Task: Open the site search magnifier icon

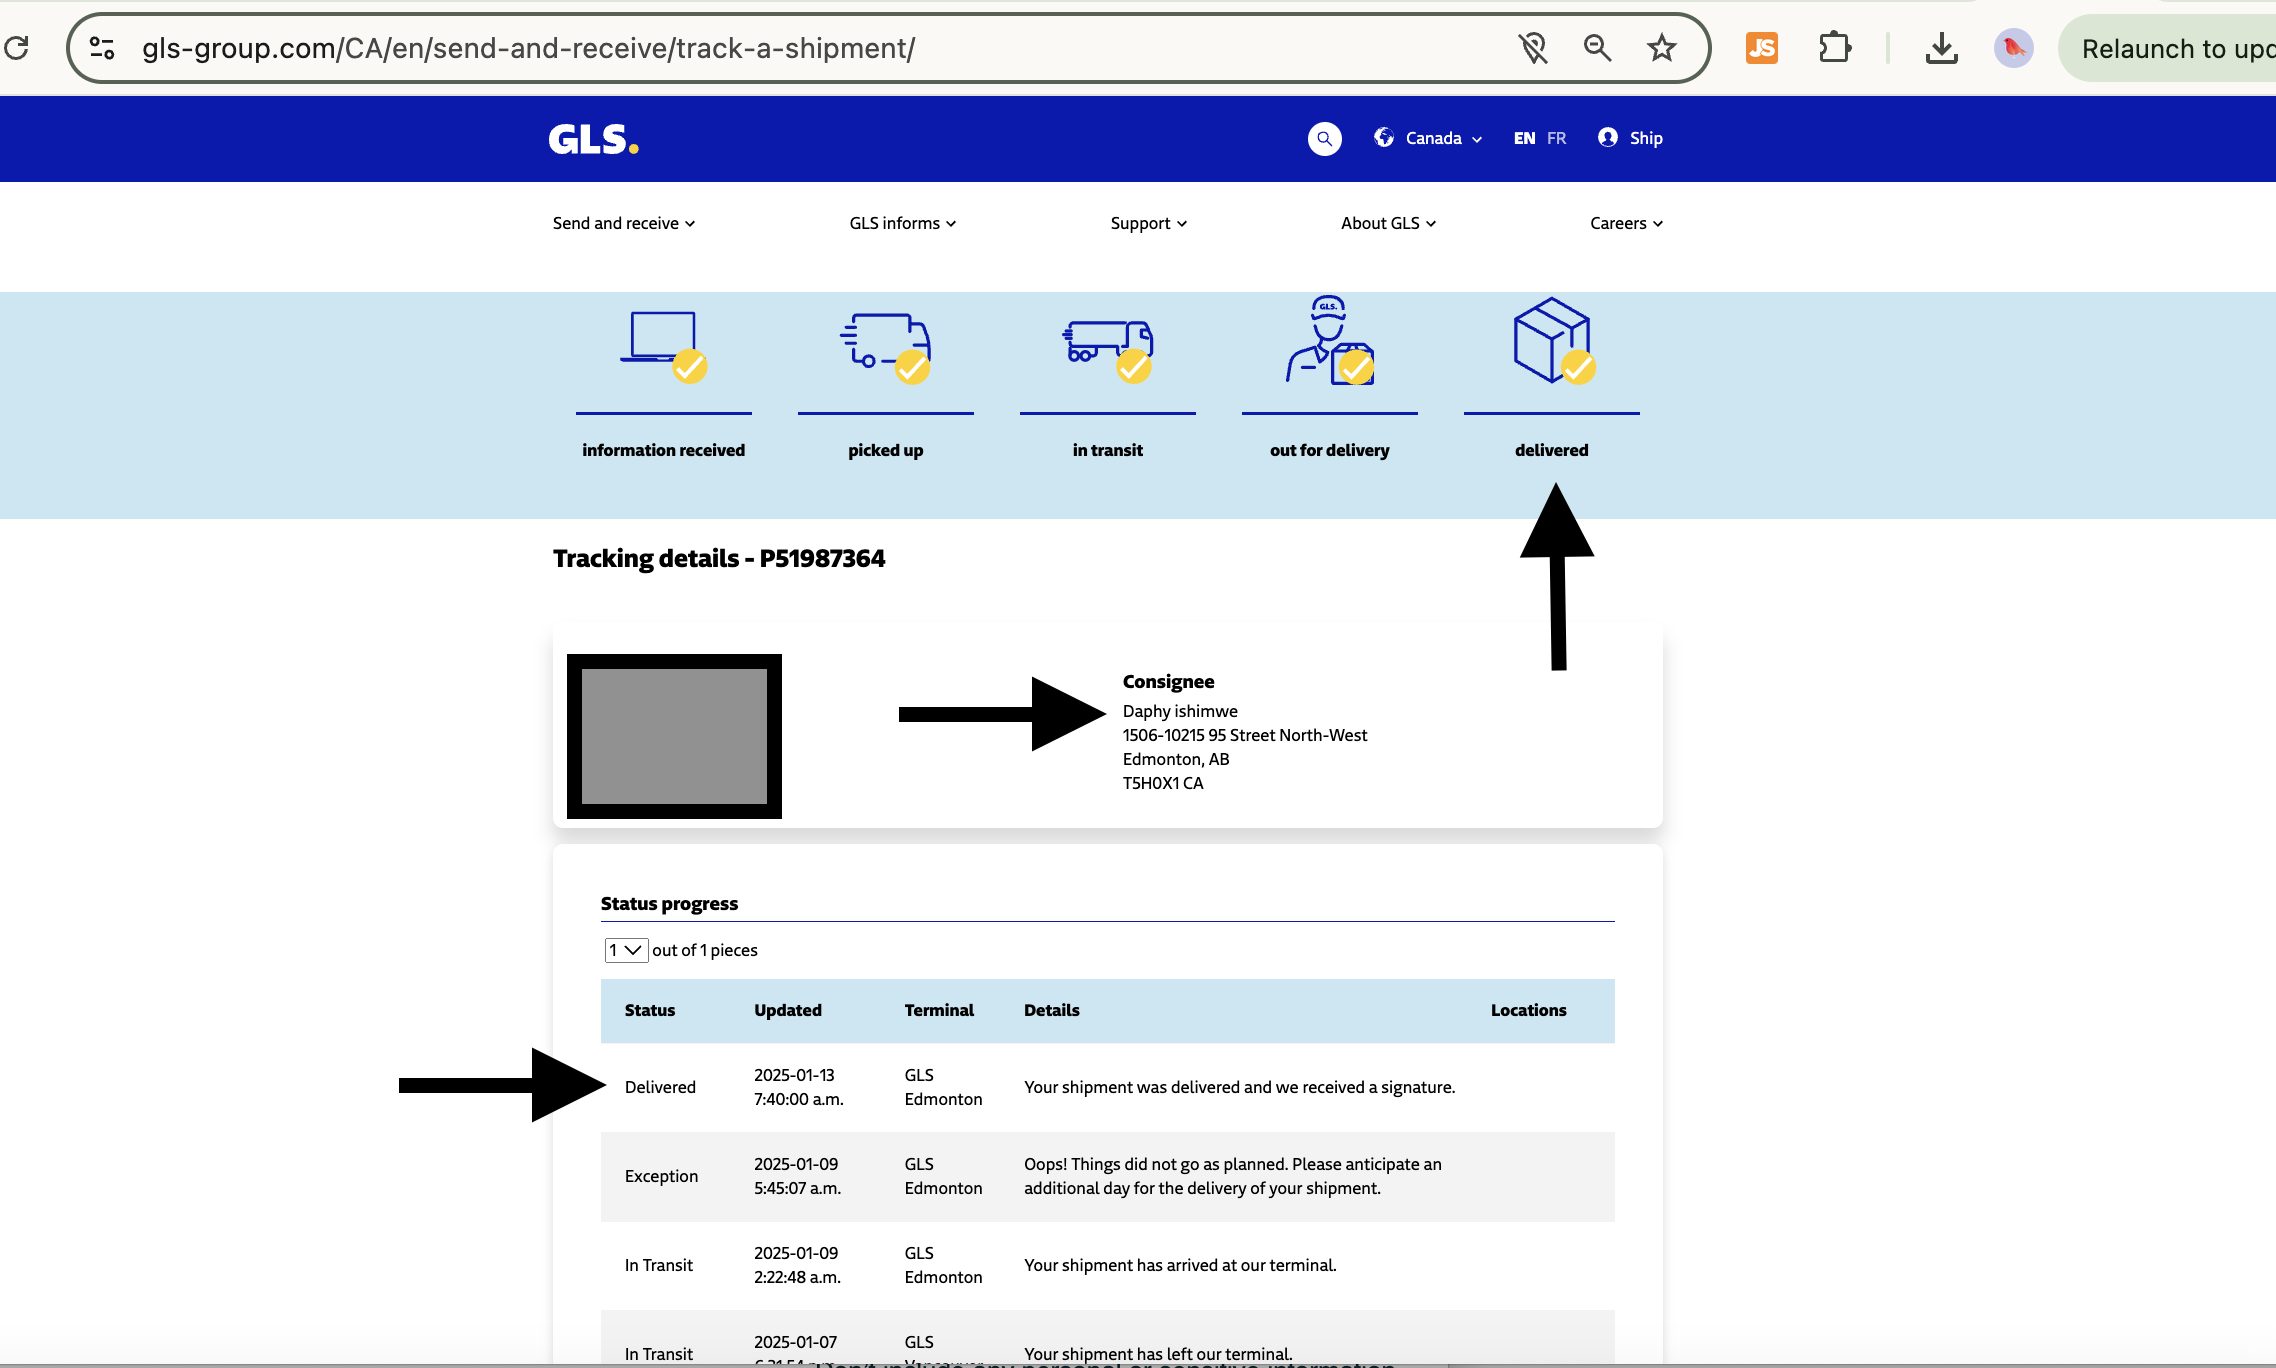Action: (1324, 138)
